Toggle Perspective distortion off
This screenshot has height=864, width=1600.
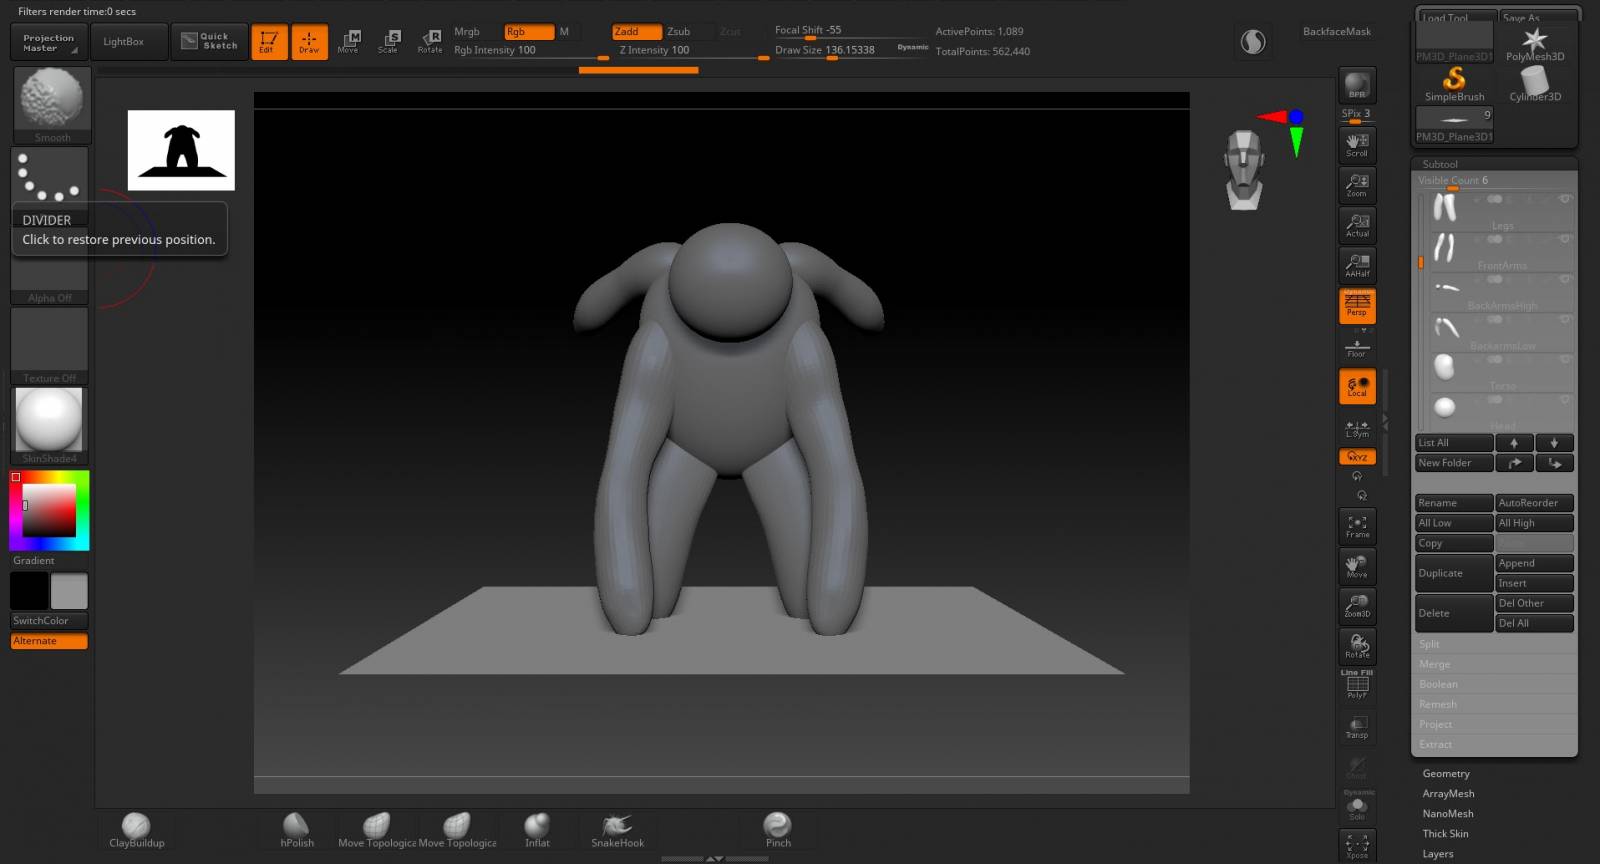point(1357,305)
